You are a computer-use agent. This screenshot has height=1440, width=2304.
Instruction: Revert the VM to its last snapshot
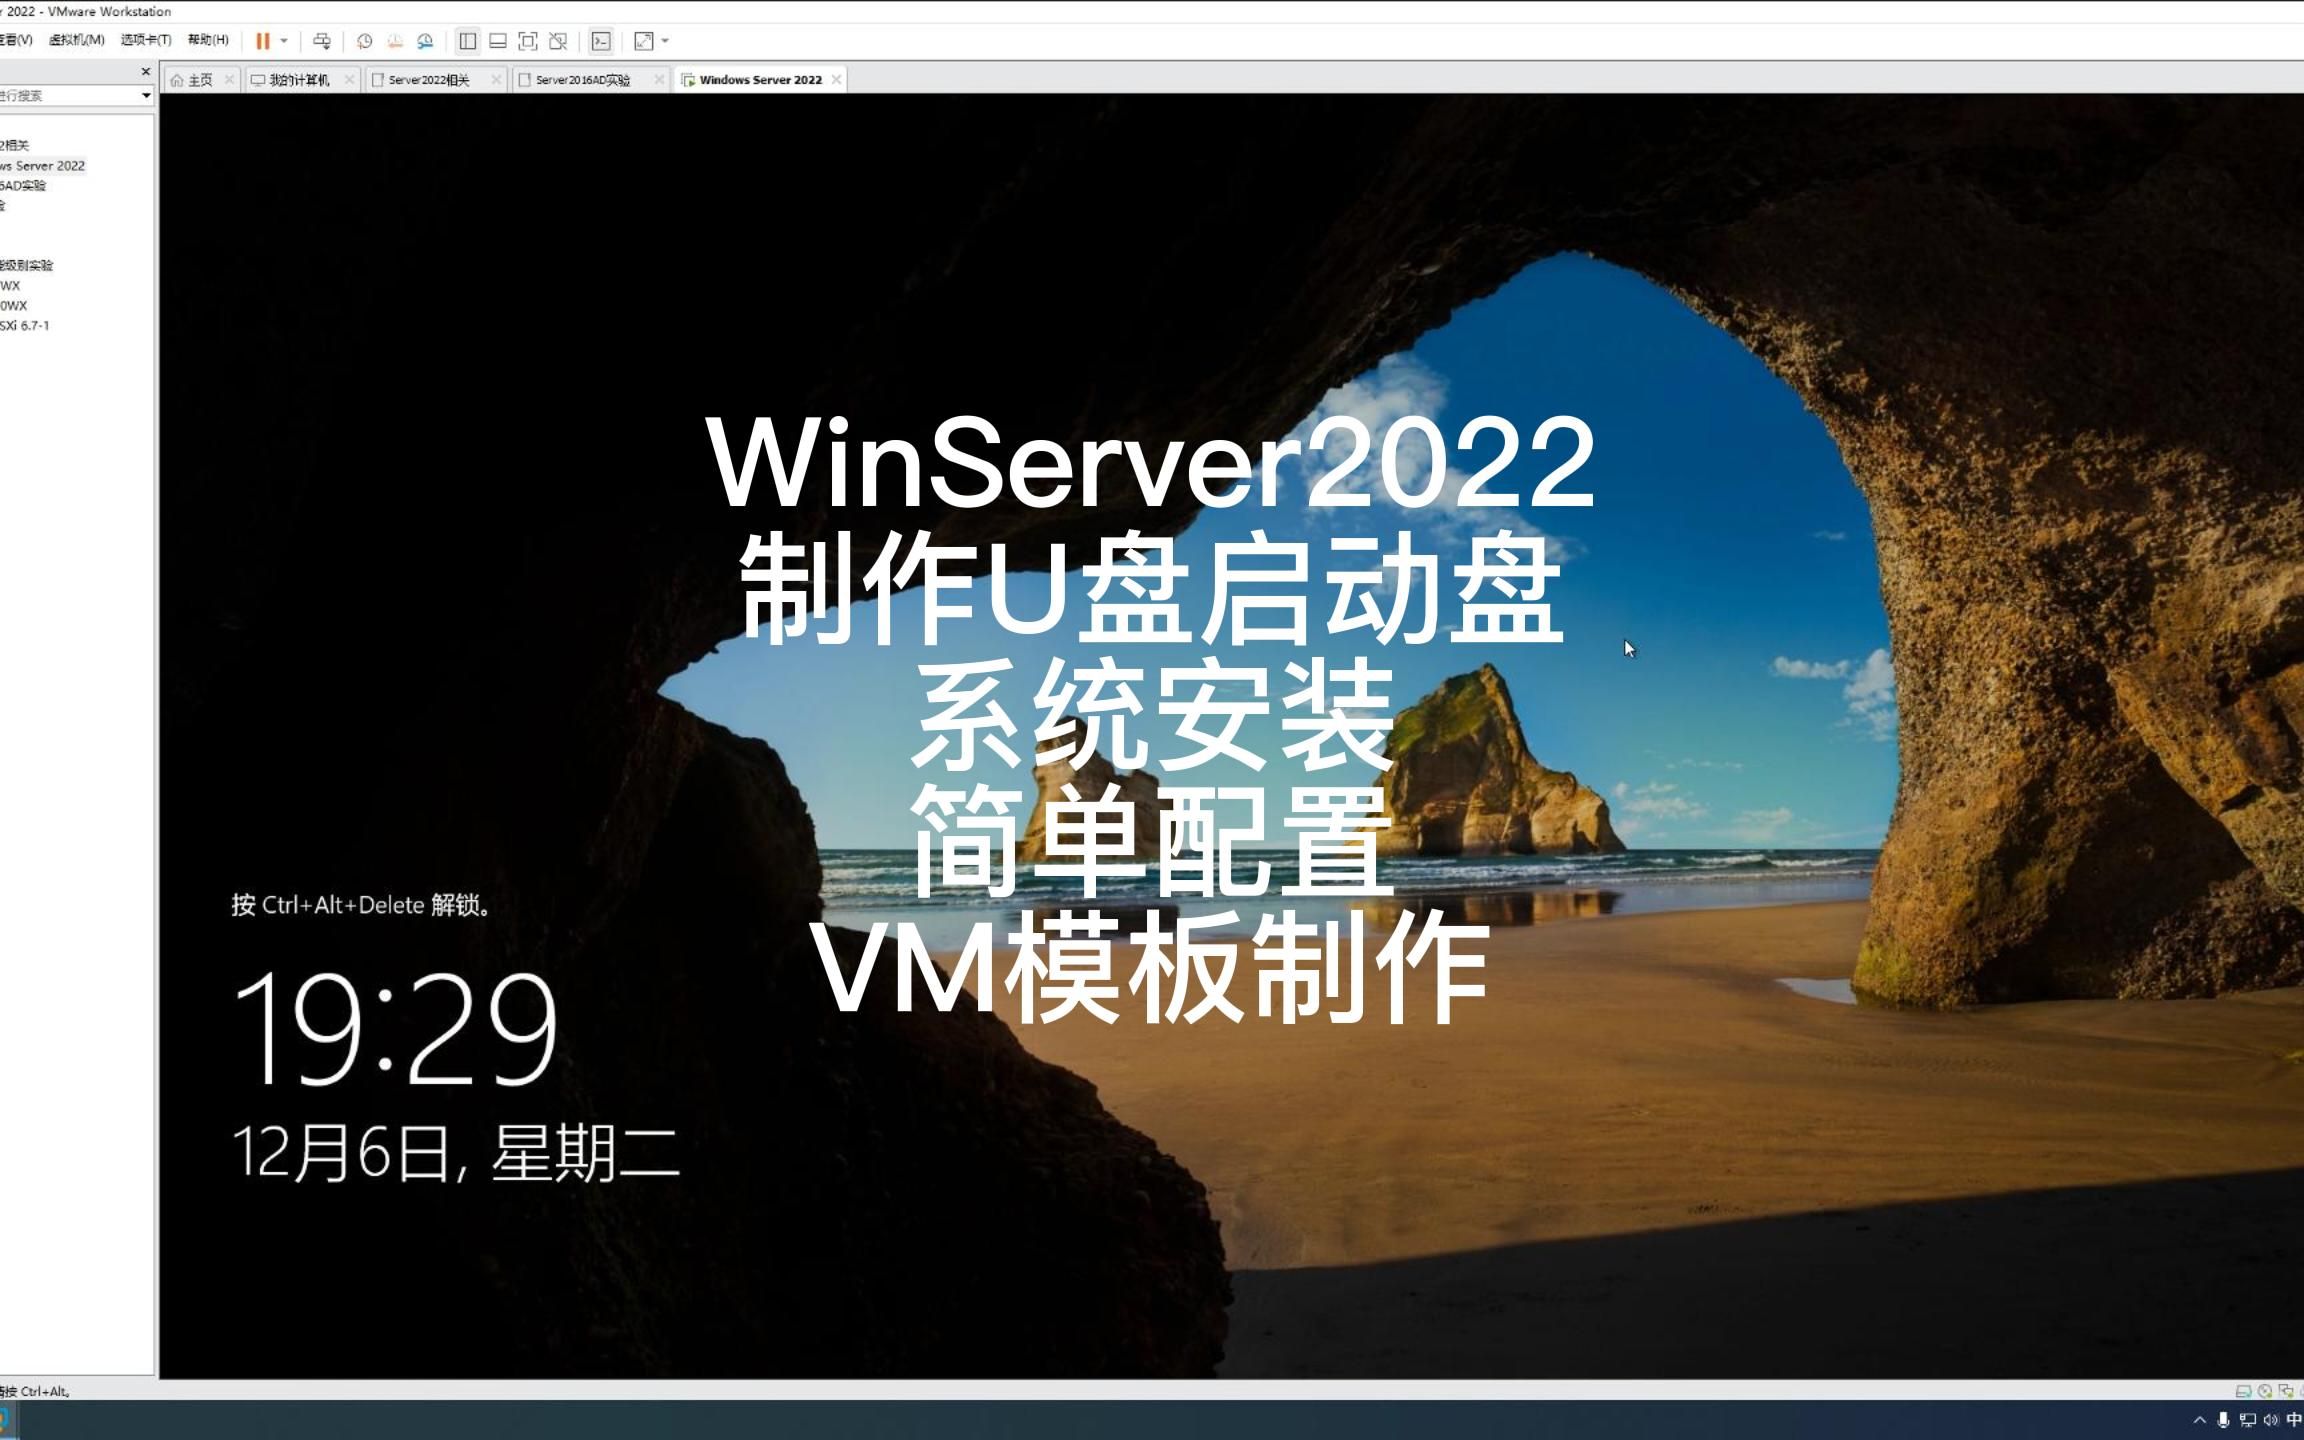point(395,41)
